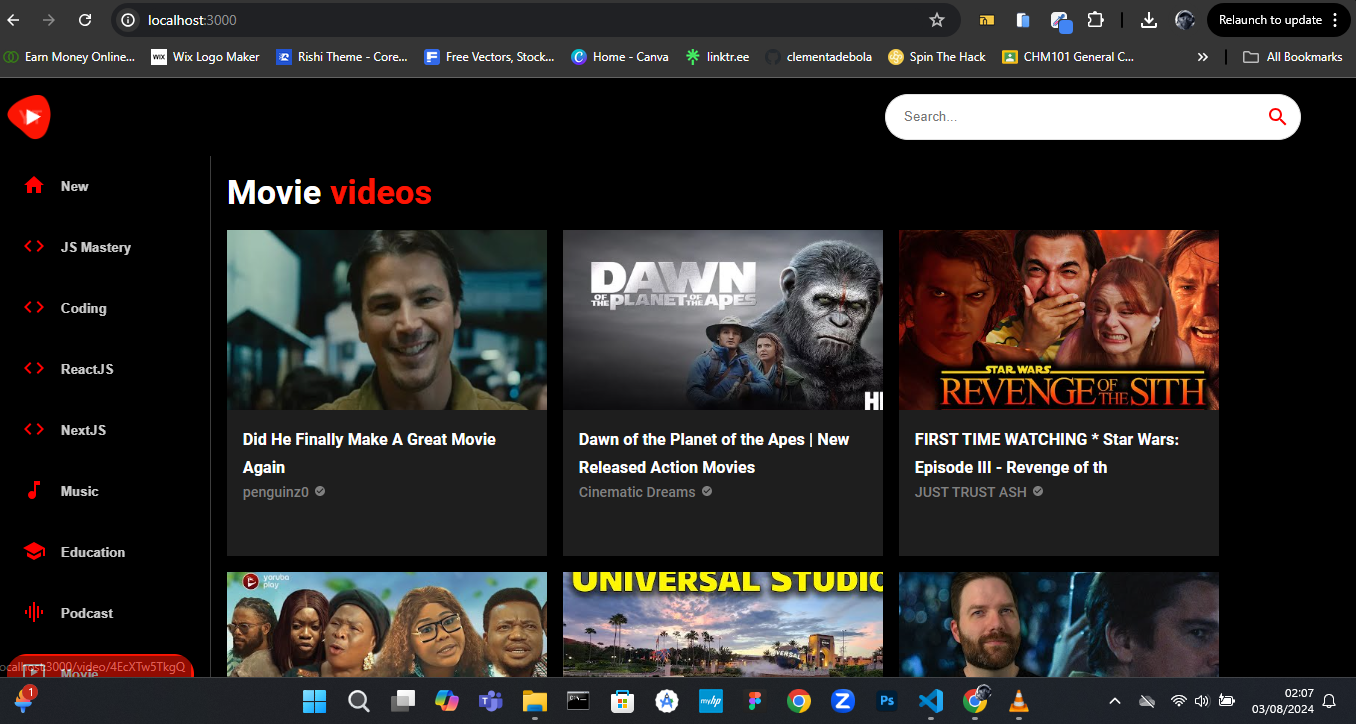Image resolution: width=1356 pixels, height=724 pixels.
Task: Open the 'Did He Finally Make' video thumbnail
Action: 387,320
